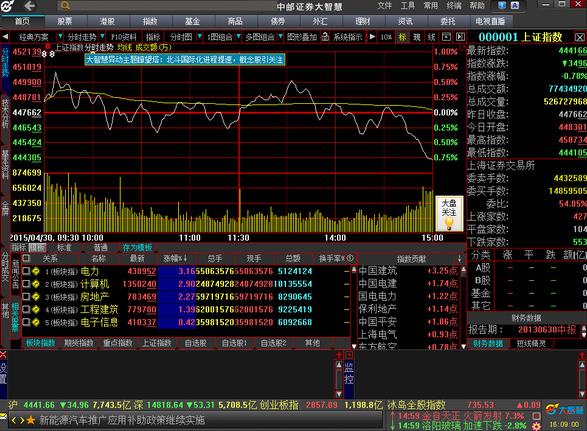Click the red square icon beside news ticker
The image size is (587, 431).
coord(536,416)
